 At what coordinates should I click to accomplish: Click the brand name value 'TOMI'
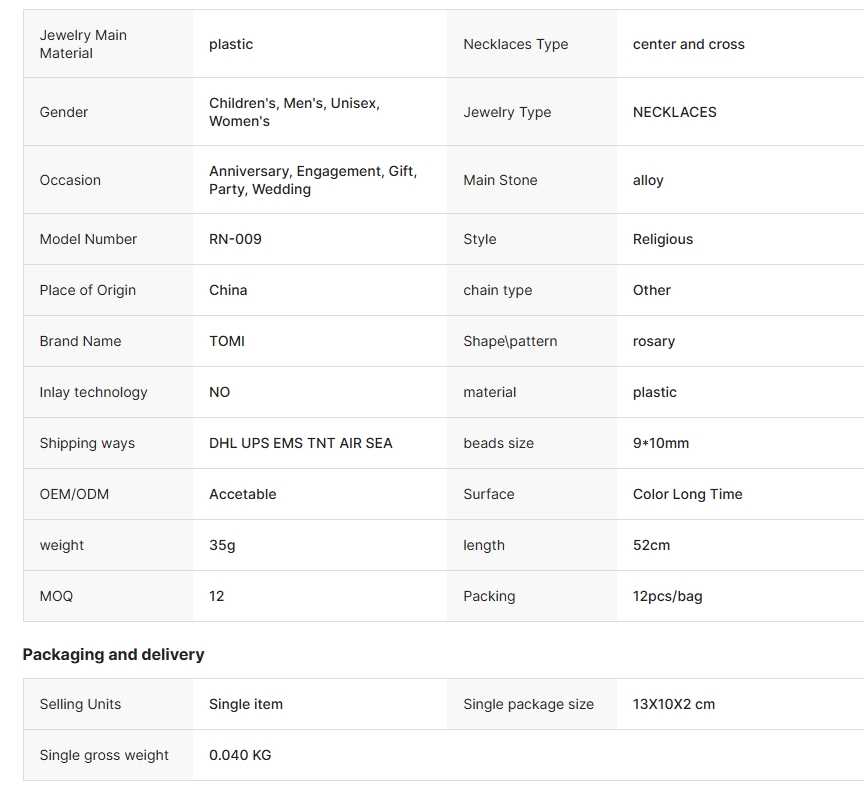tap(227, 341)
